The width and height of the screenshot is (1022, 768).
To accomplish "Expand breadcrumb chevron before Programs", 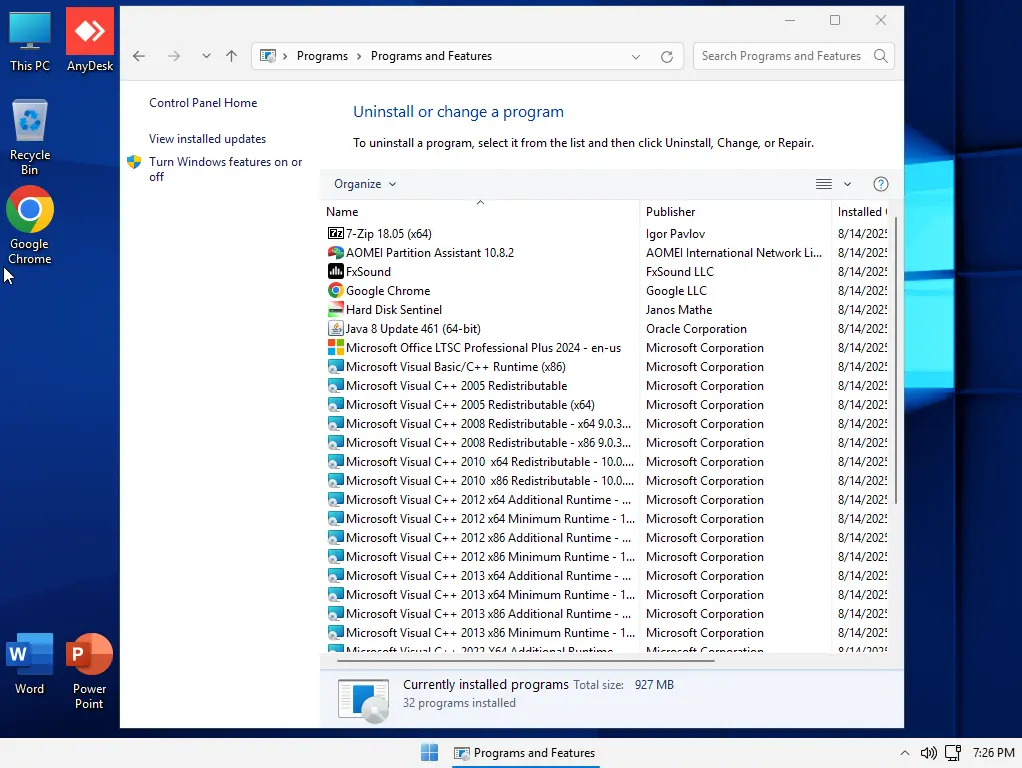I will coord(285,56).
